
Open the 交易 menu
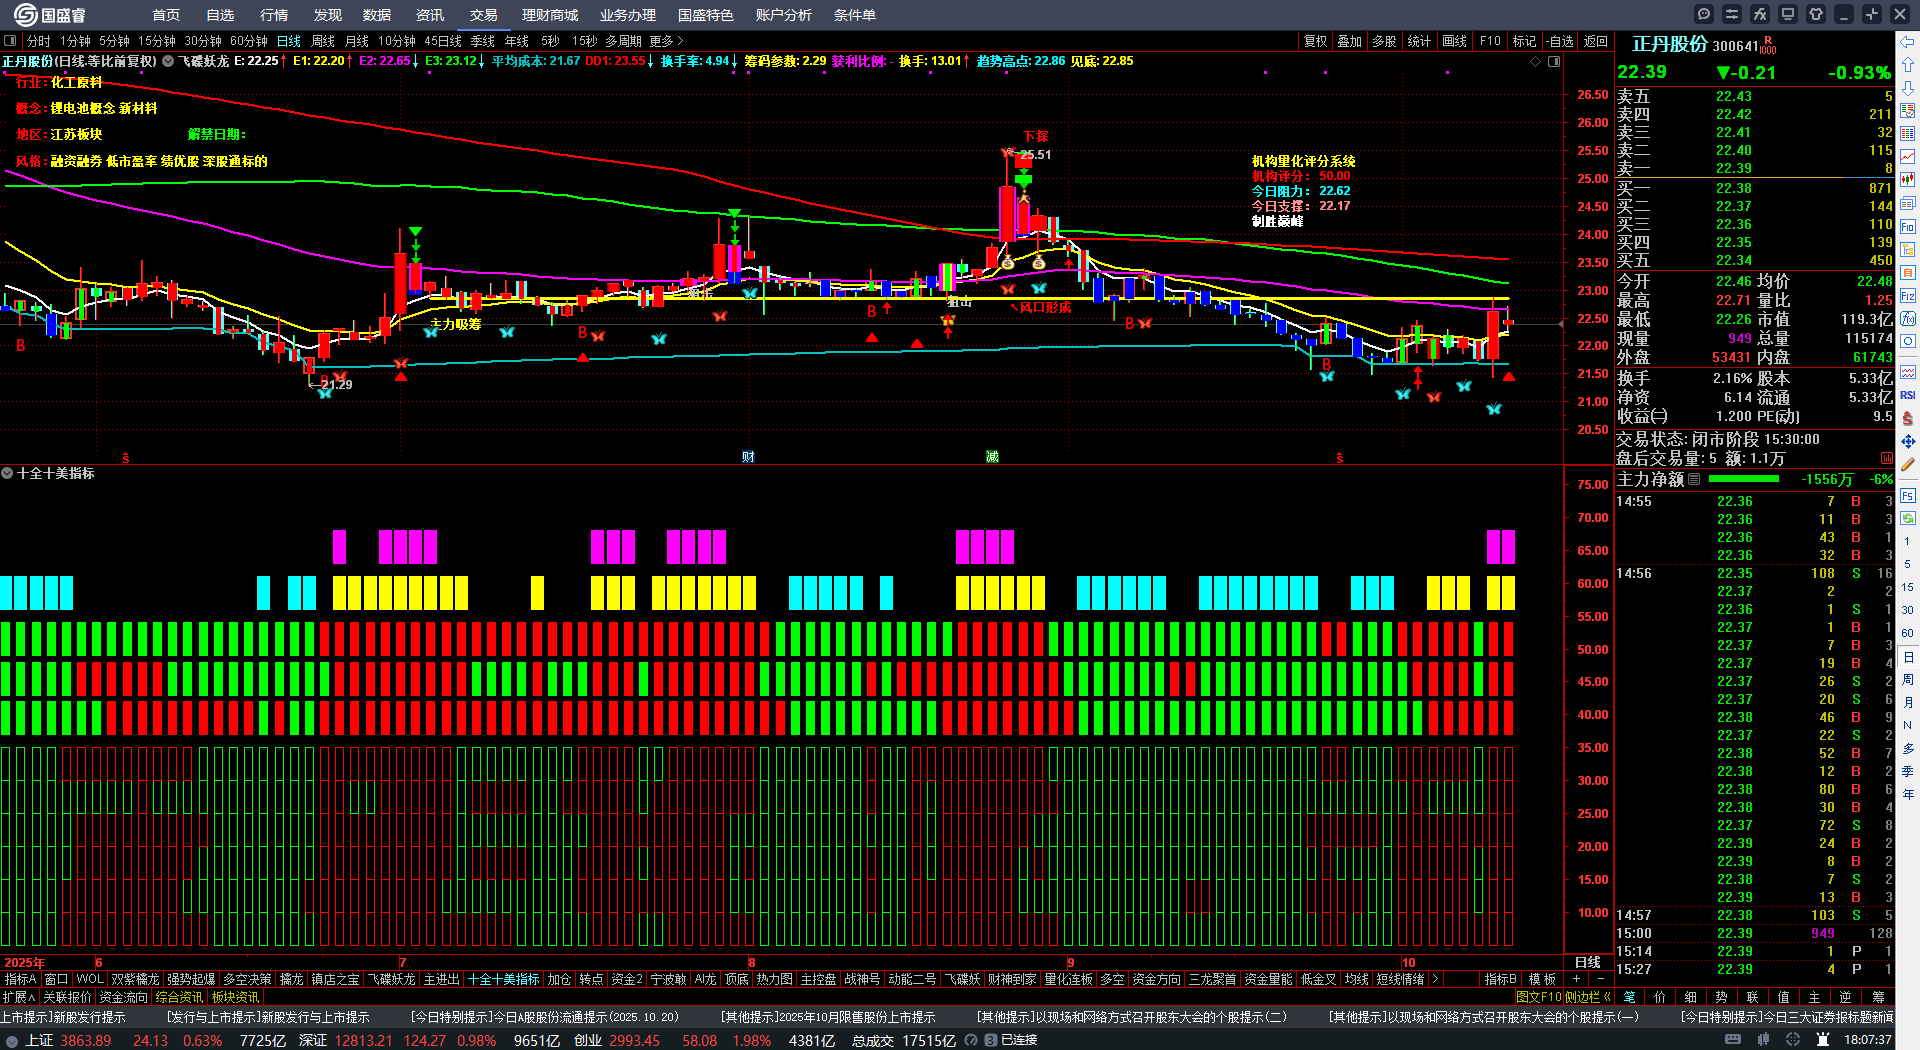click(x=483, y=15)
